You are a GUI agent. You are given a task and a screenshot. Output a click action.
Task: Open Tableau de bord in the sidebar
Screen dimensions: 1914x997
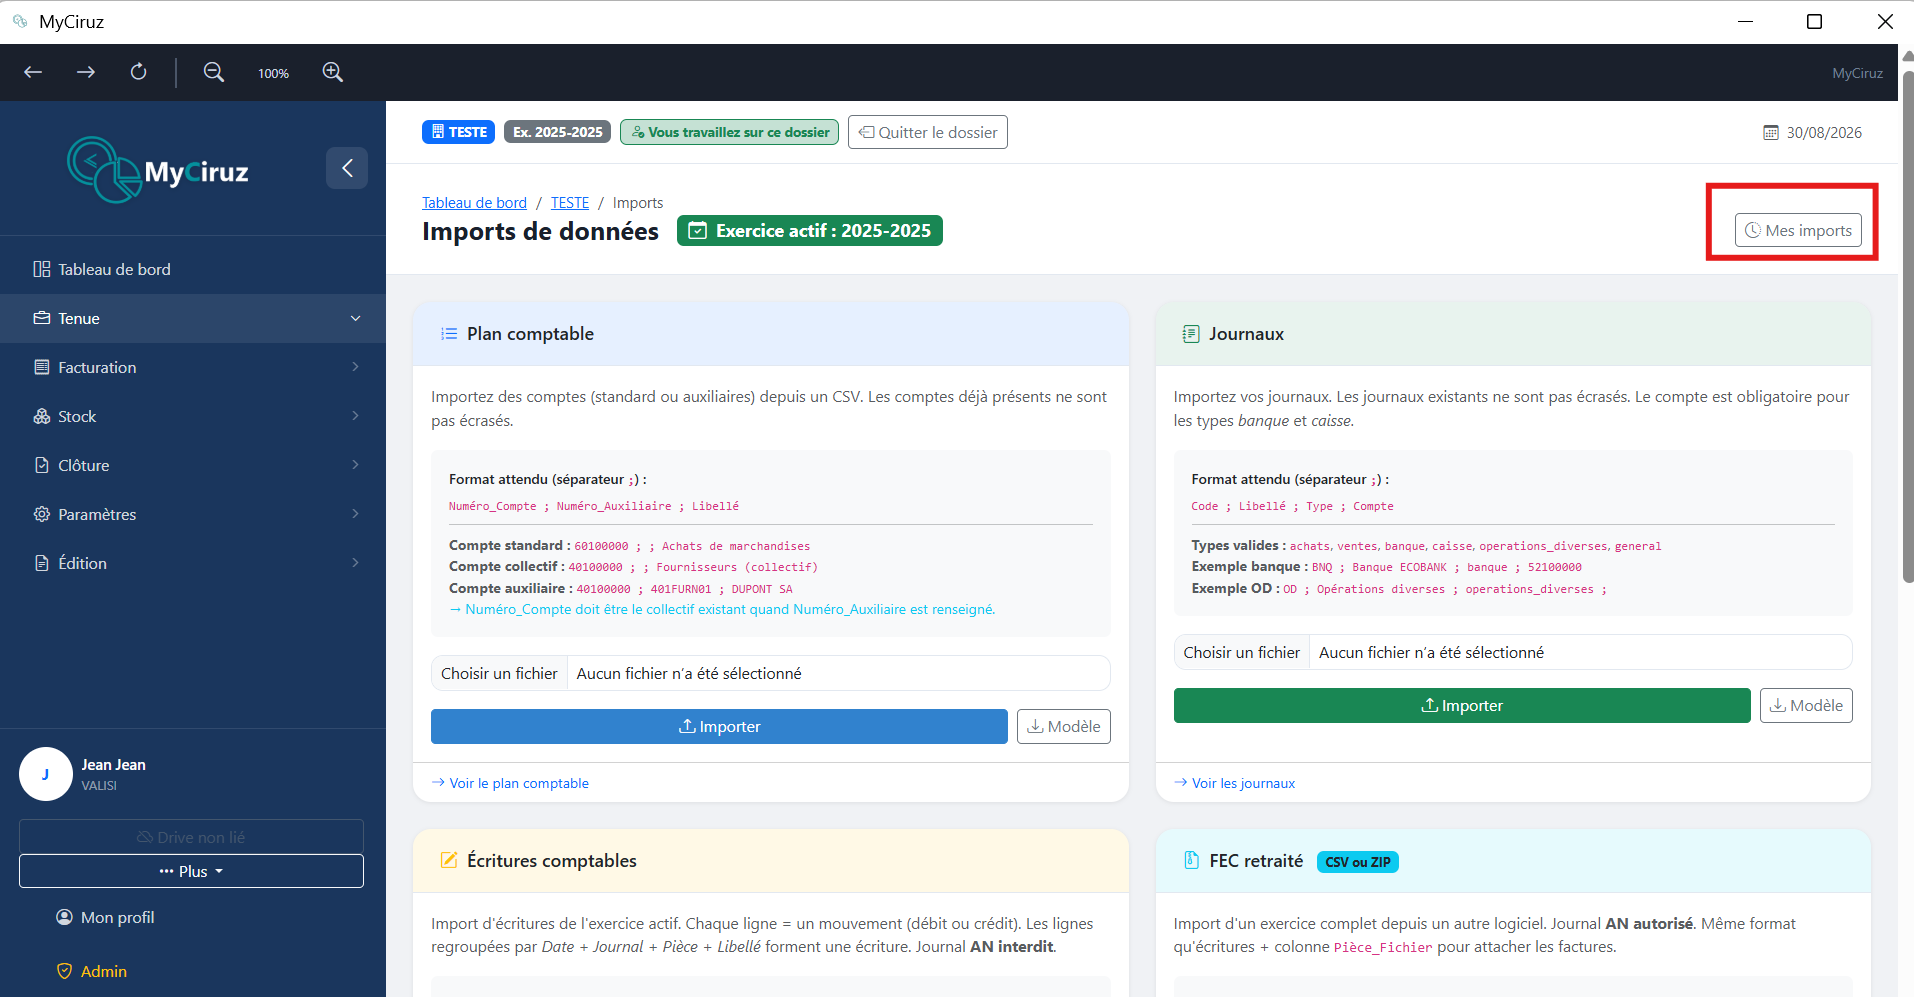point(193,269)
